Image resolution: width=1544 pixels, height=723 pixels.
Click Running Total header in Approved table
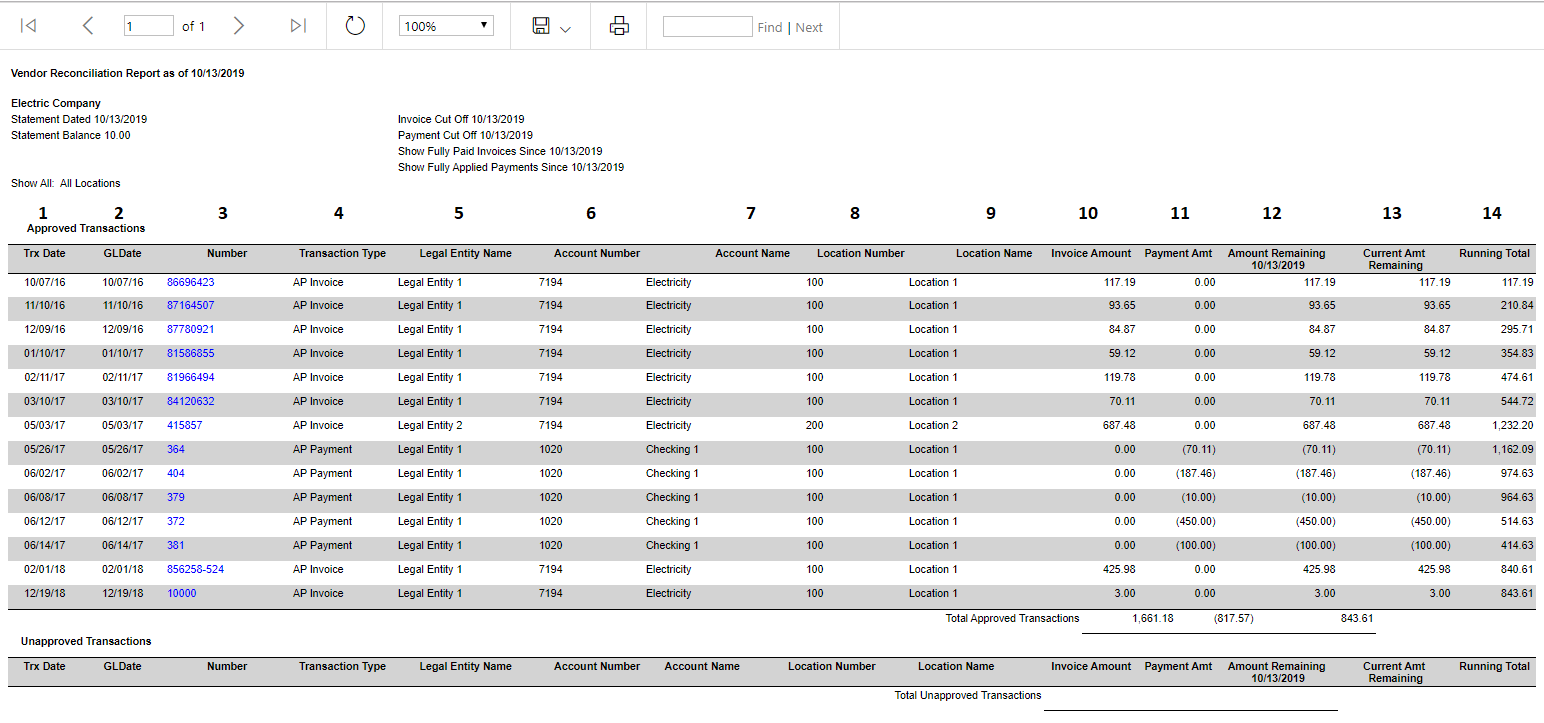coord(1494,254)
